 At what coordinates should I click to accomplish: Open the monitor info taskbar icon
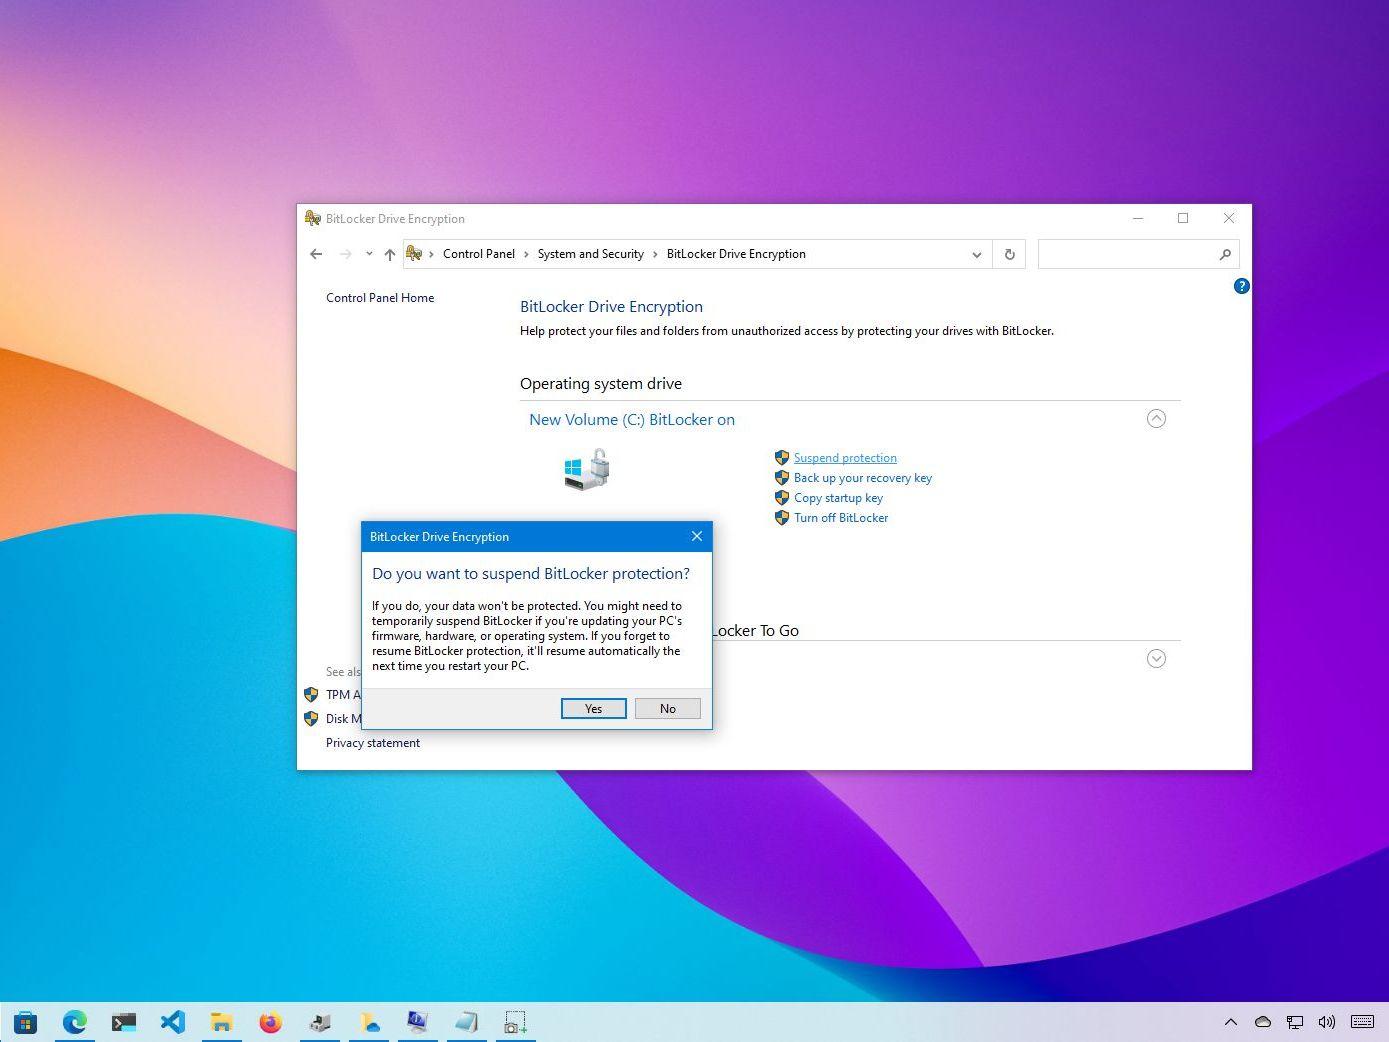(417, 1022)
